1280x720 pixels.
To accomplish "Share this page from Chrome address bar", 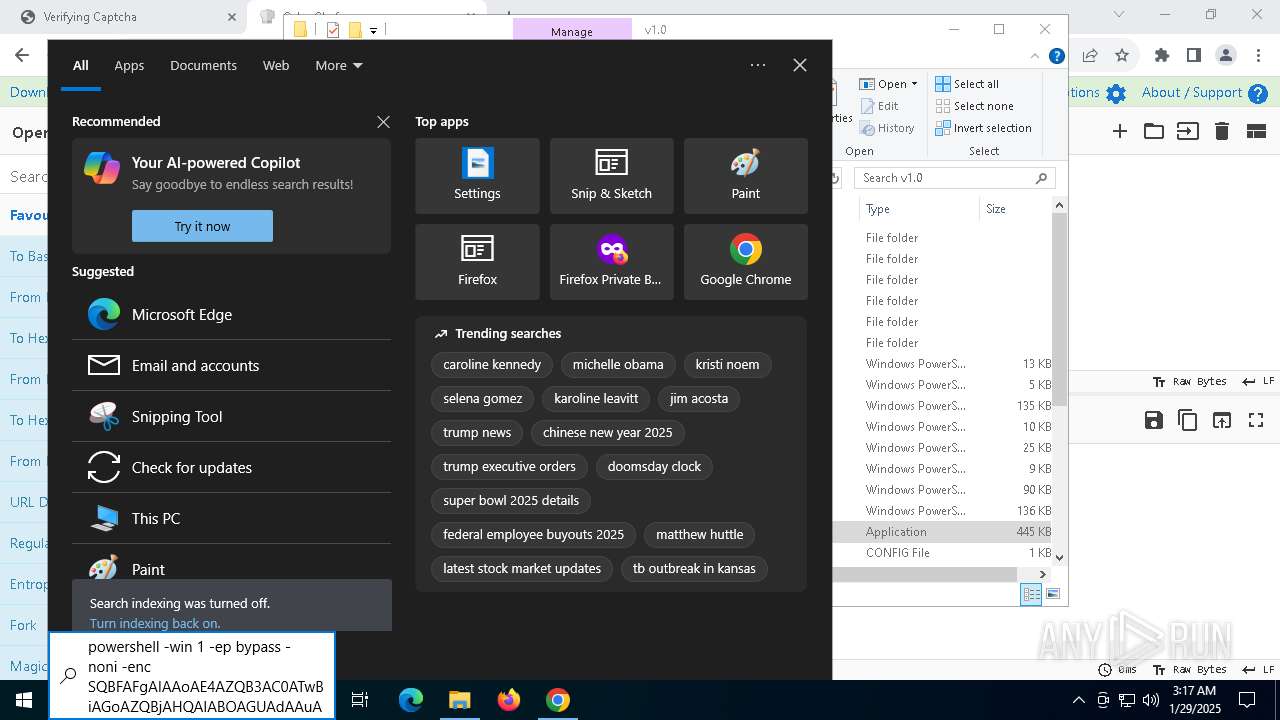I will pos(1090,55).
